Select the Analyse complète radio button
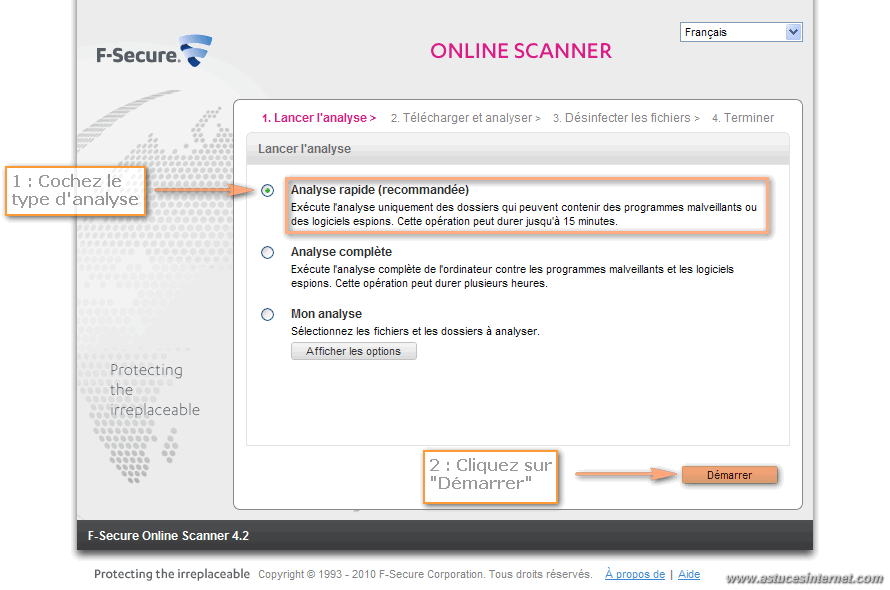 pyautogui.click(x=267, y=252)
